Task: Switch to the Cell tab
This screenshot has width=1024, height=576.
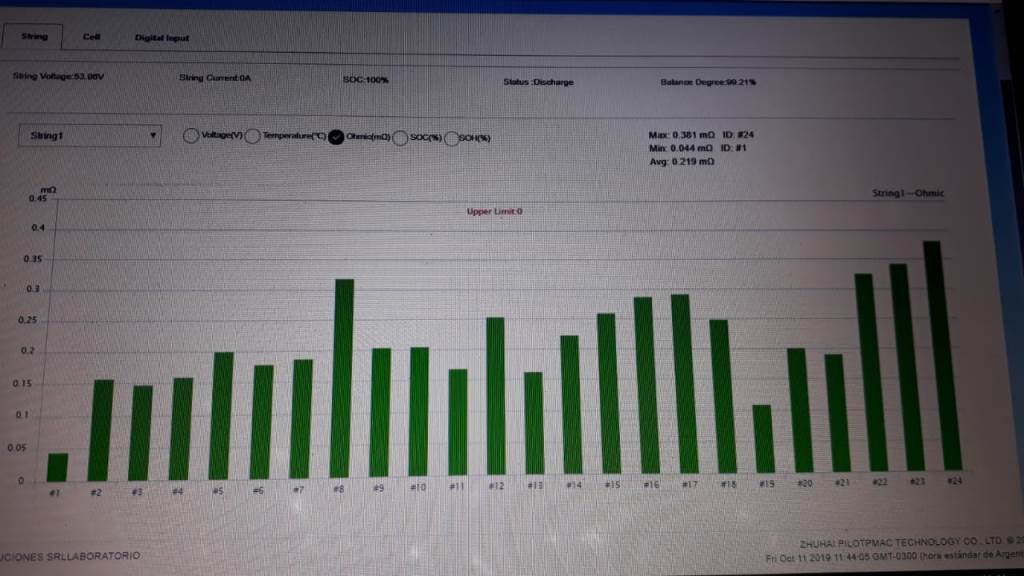Action: click(x=93, y=37)
